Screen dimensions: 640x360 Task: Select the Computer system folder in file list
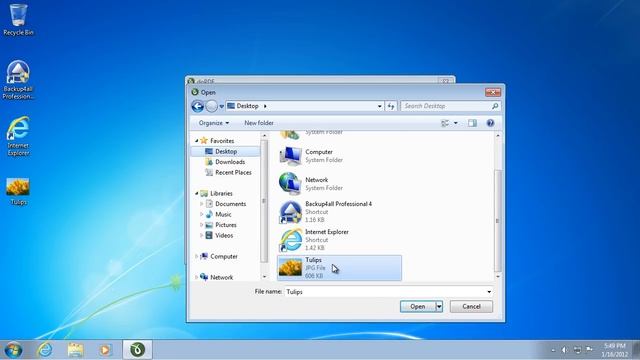click(339, 156)
